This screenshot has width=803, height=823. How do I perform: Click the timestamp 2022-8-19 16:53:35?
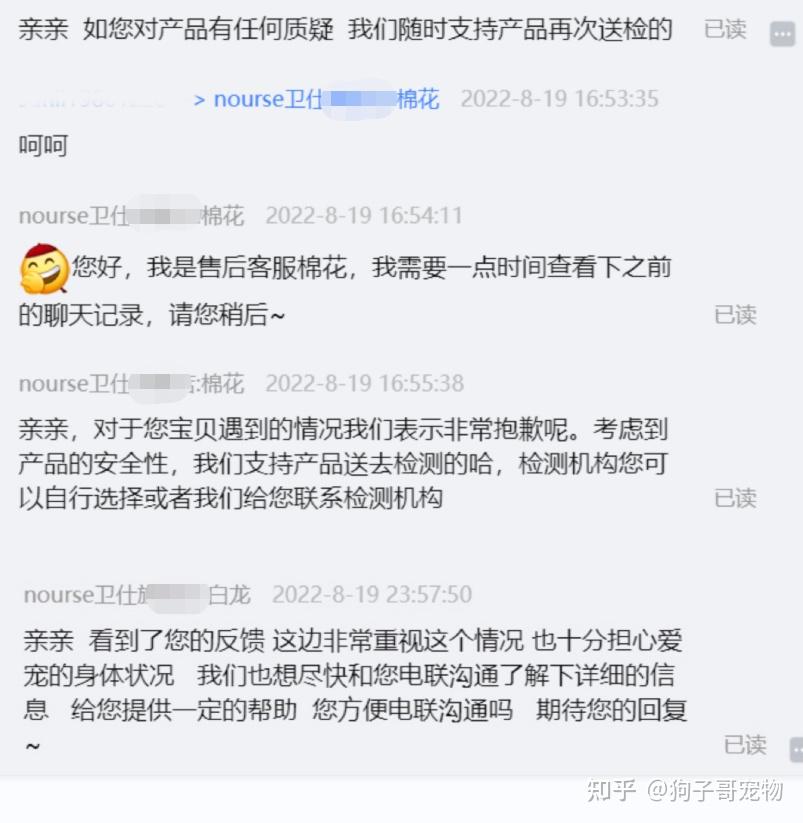[559, 99]
